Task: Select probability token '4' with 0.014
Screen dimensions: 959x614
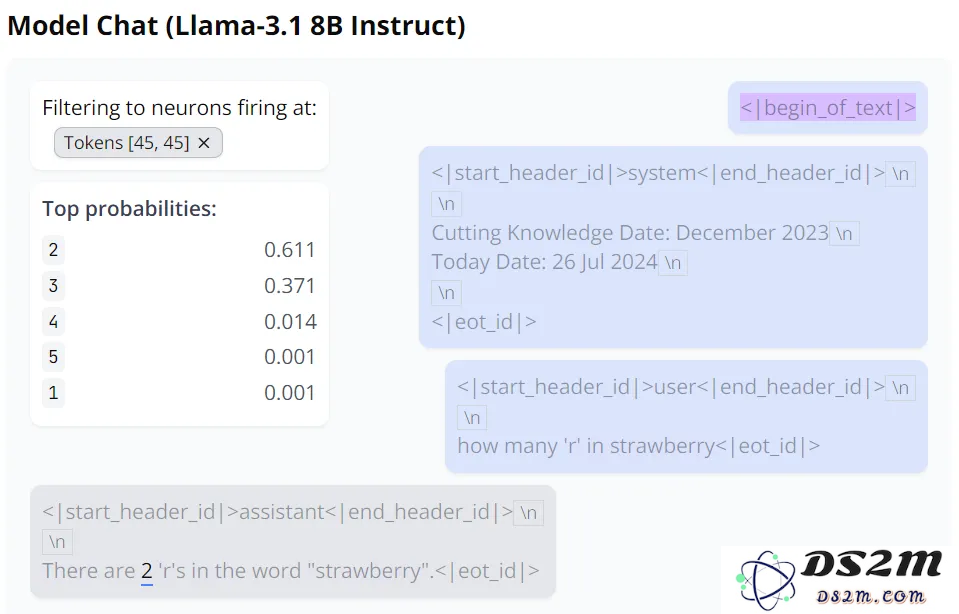Action: [x=53, y=321]
